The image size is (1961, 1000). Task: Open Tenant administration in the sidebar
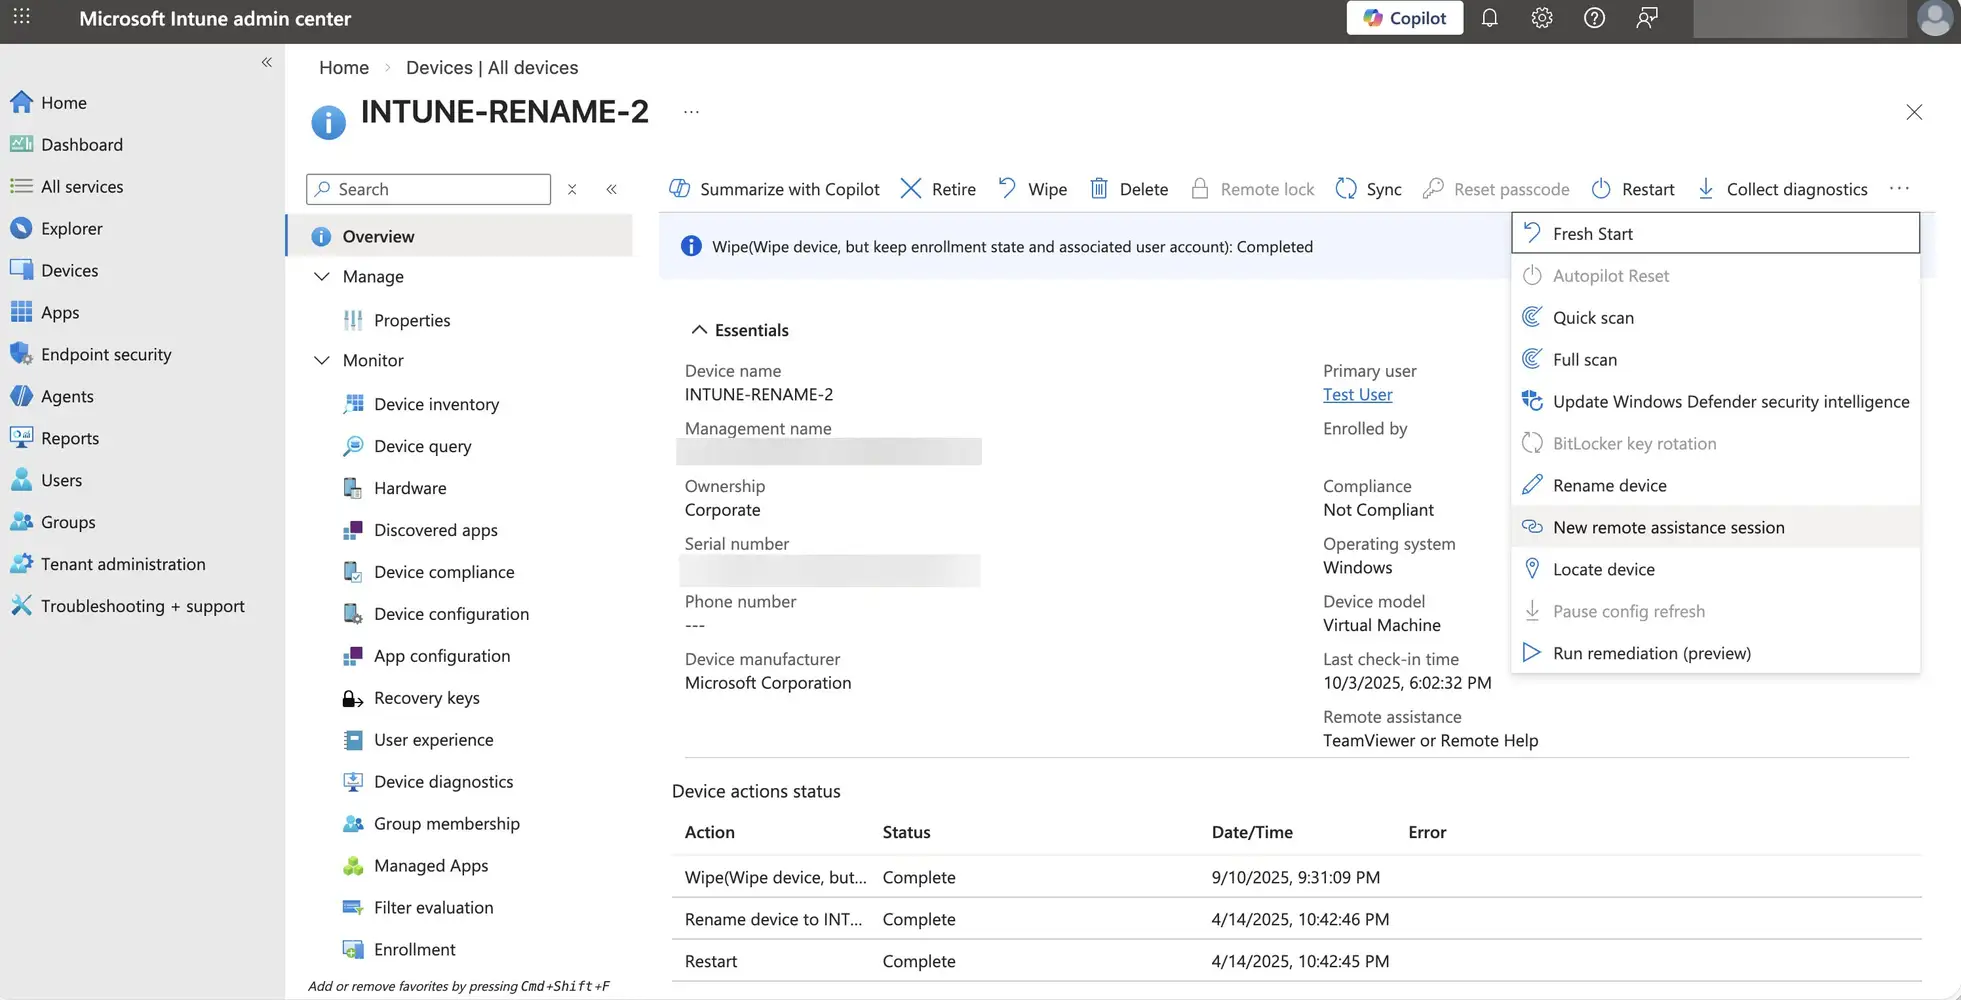(x=122, y=564)
